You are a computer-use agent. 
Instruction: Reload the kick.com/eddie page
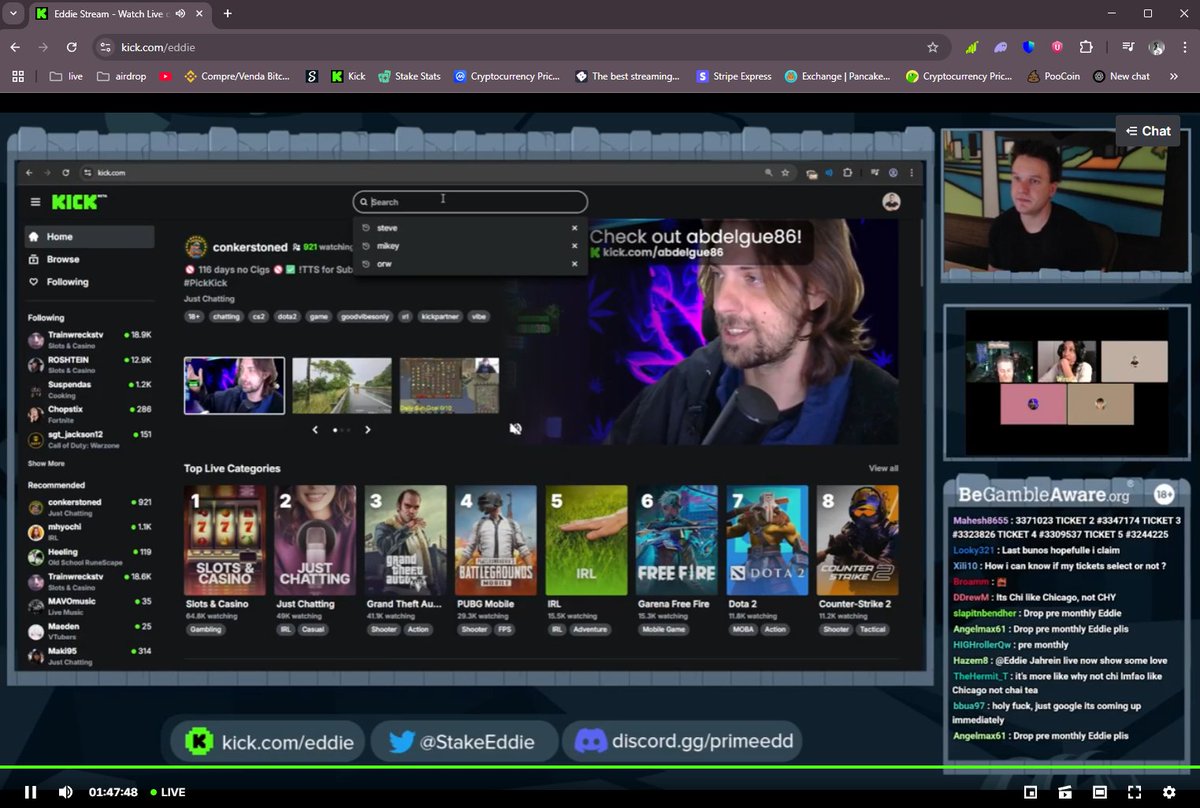[72, 47]
